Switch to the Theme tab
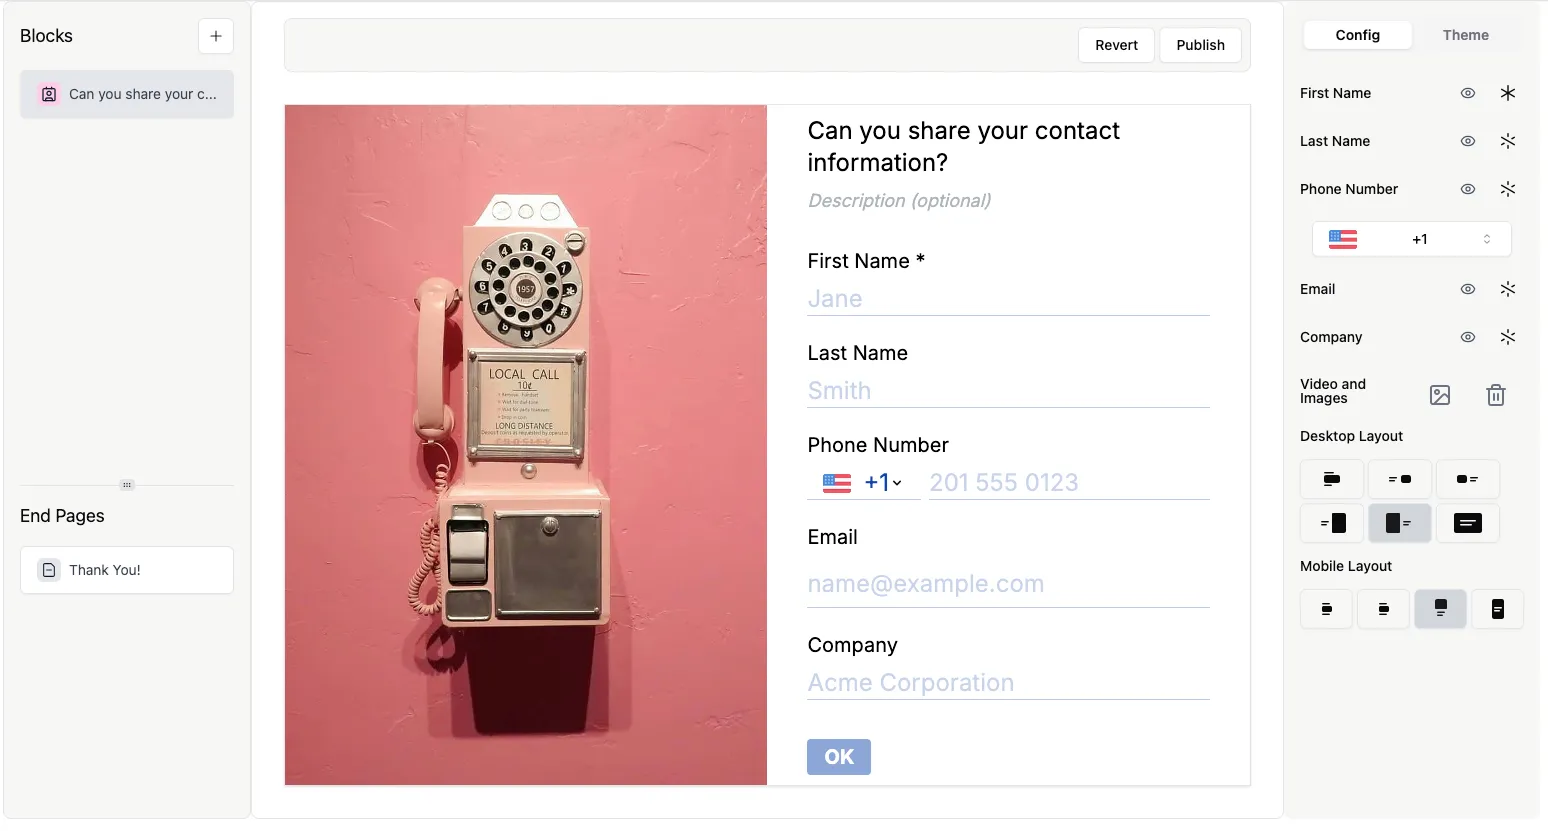 (1465, 35)
